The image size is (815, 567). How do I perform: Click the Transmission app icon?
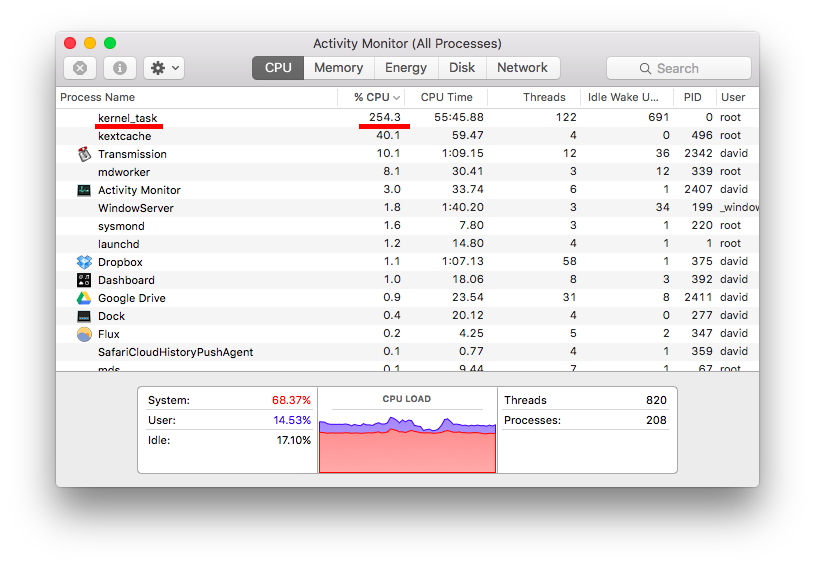point(84,154)
